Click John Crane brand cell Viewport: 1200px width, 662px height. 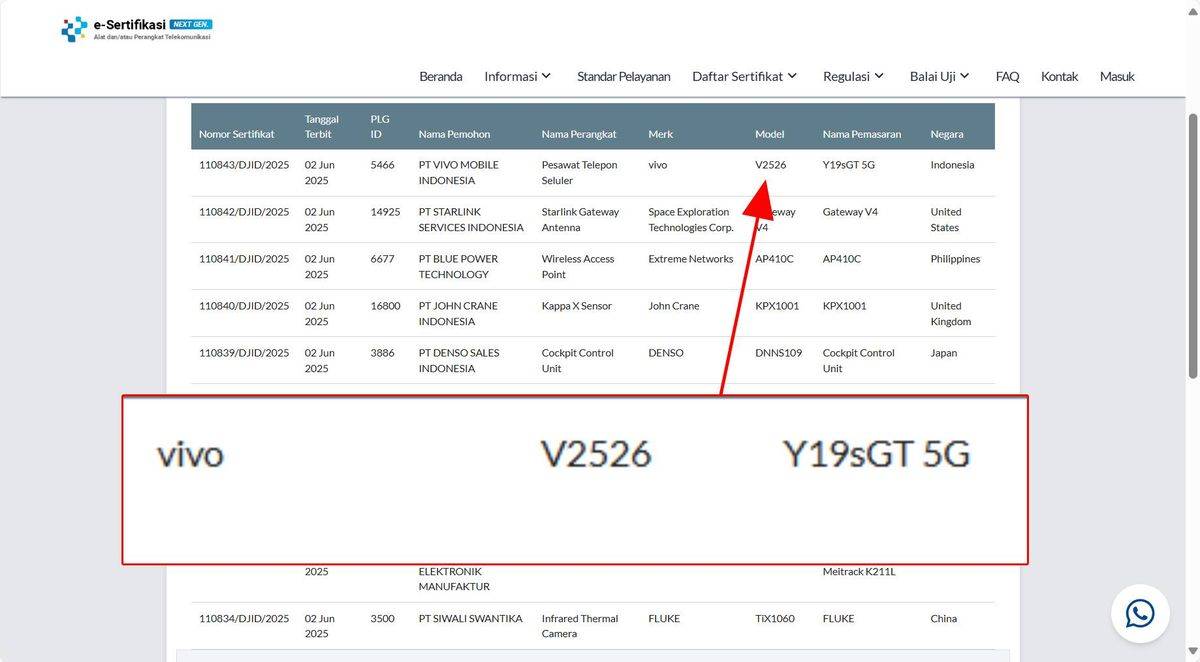point(674,306)
